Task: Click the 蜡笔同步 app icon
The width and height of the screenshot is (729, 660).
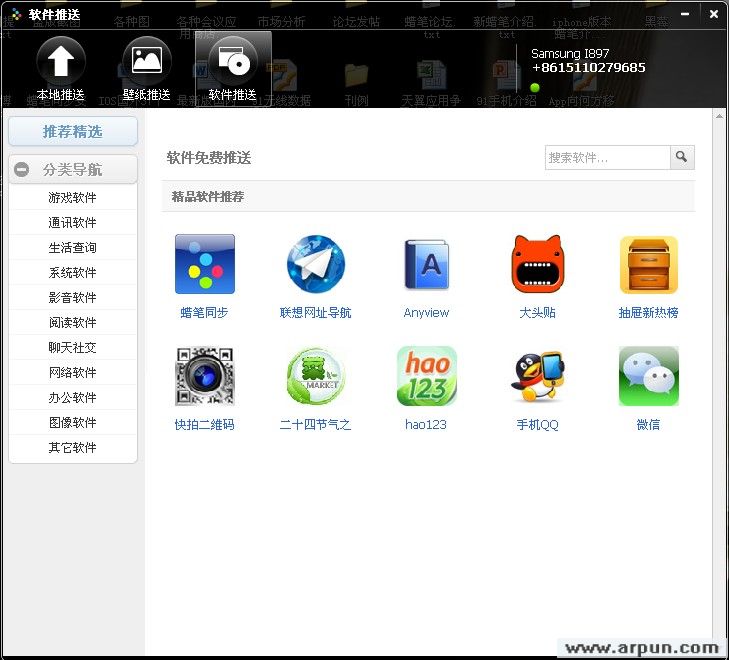Action: [205, 264]
